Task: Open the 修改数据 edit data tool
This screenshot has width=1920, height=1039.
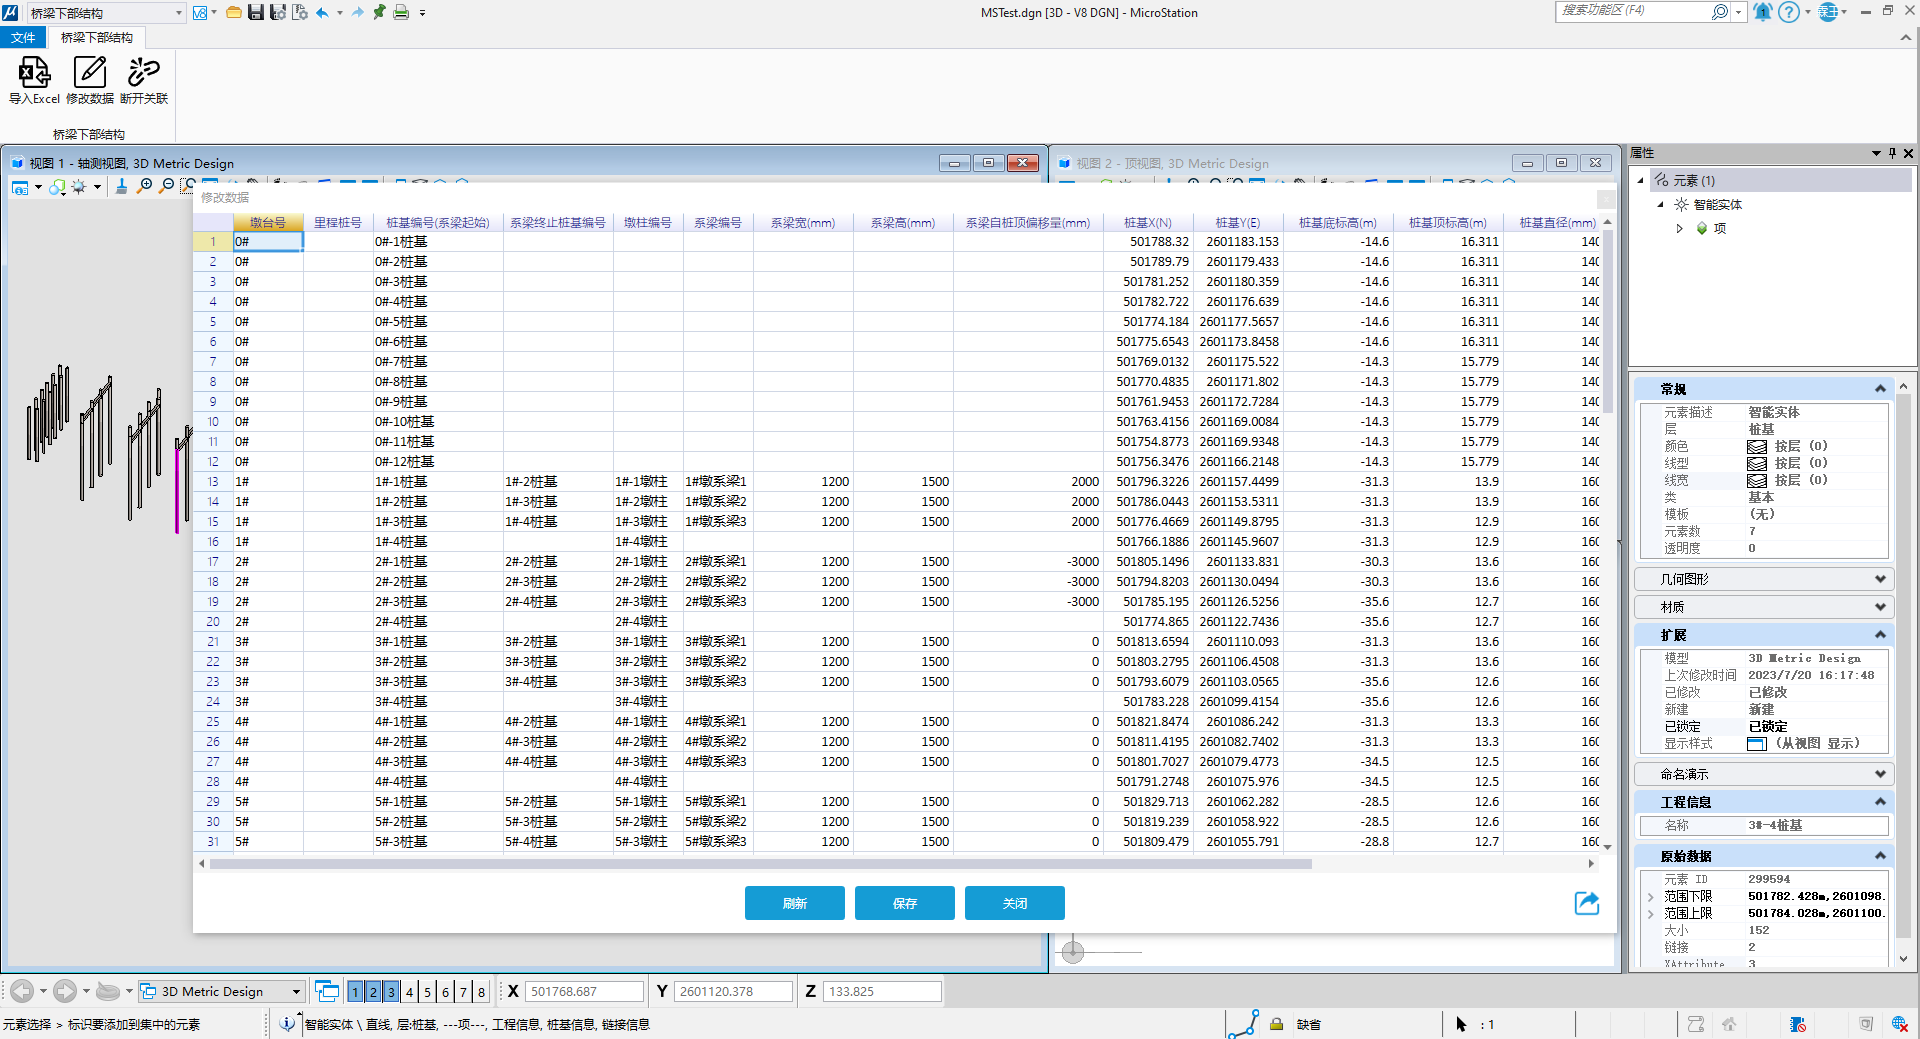Action: tap(89, 80)
